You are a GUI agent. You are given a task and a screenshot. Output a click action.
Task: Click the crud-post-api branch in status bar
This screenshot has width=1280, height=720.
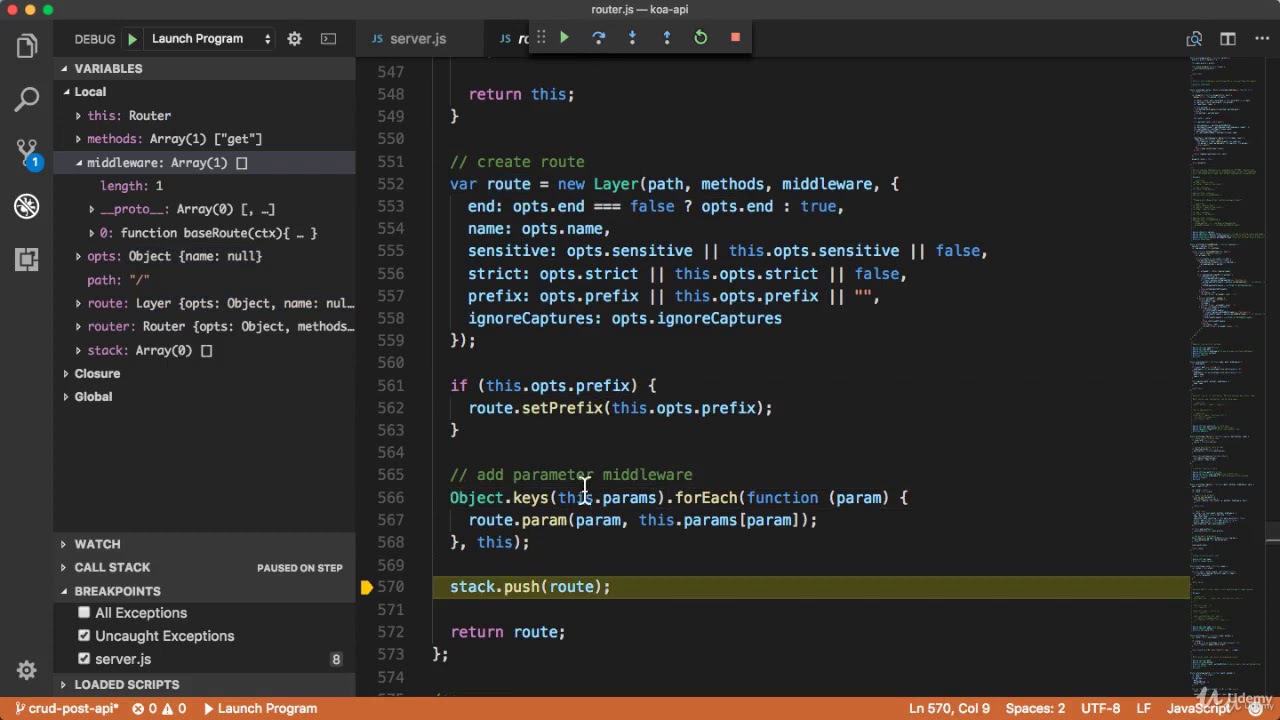[x=66, y=709]
